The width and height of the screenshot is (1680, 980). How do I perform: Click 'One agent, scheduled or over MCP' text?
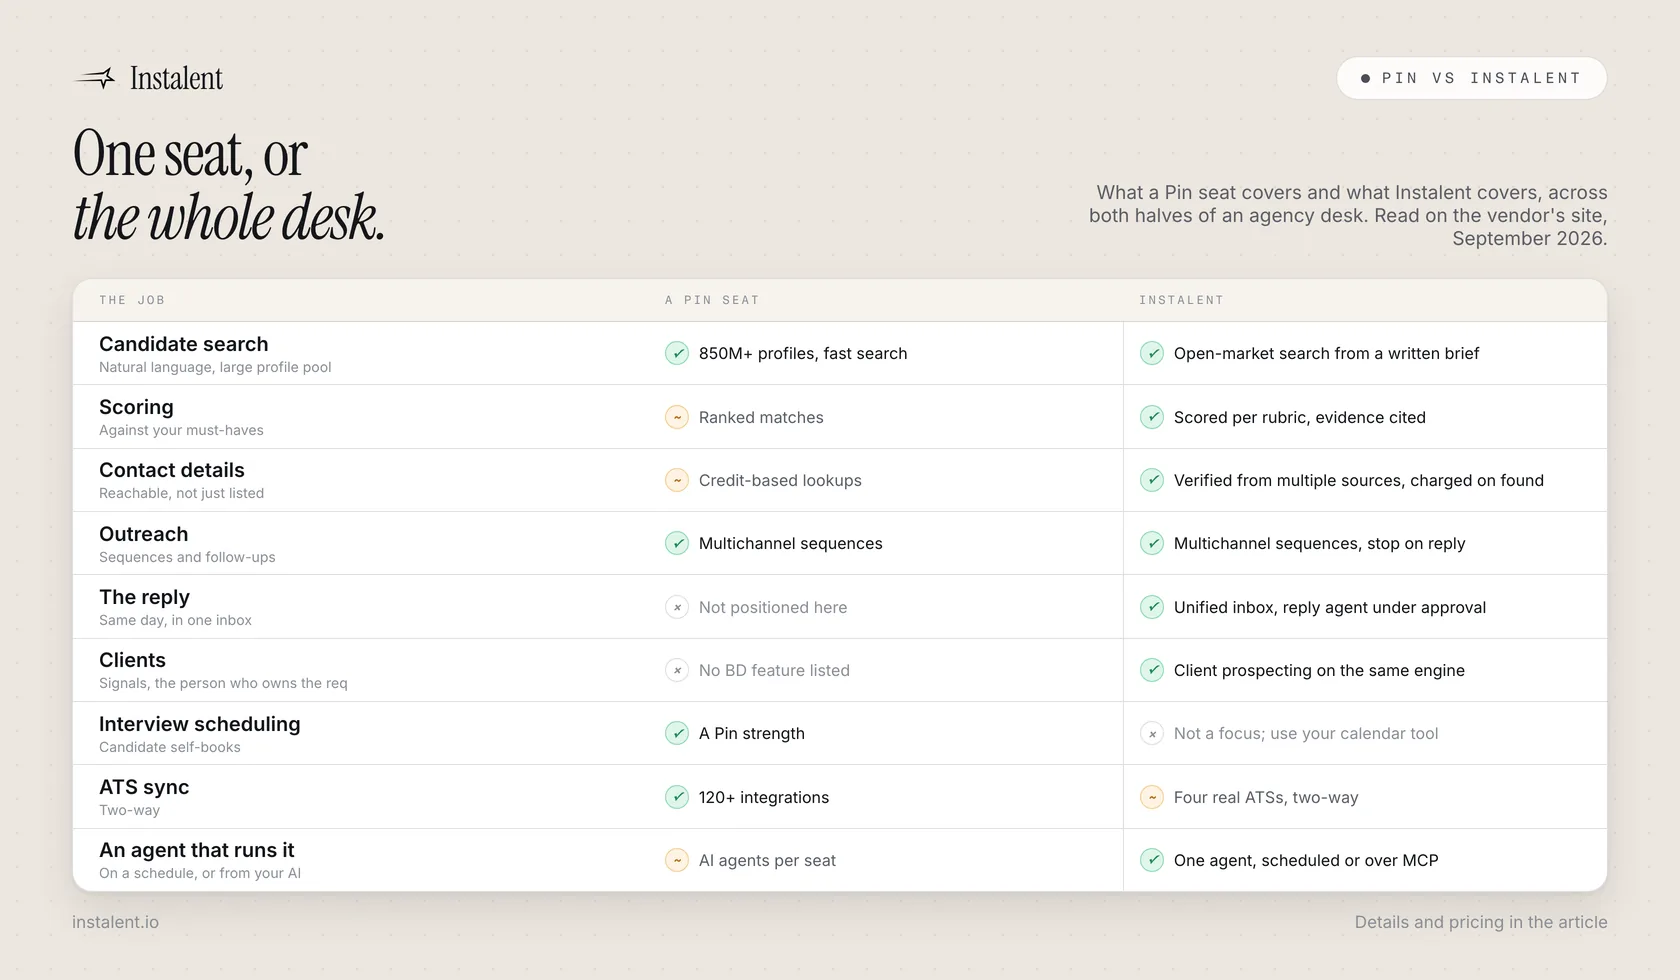pyautogui.click(x=1306, y=860)
